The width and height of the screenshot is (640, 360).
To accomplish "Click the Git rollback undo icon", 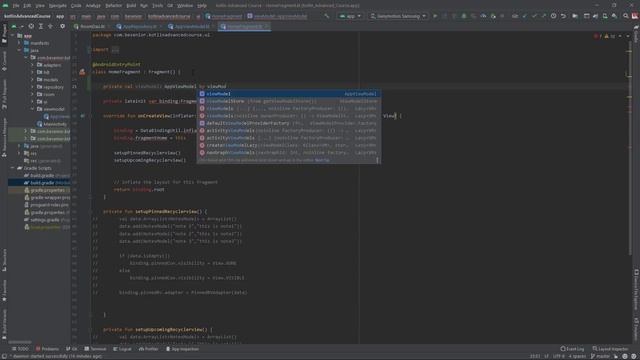I will tap(563, 16).
